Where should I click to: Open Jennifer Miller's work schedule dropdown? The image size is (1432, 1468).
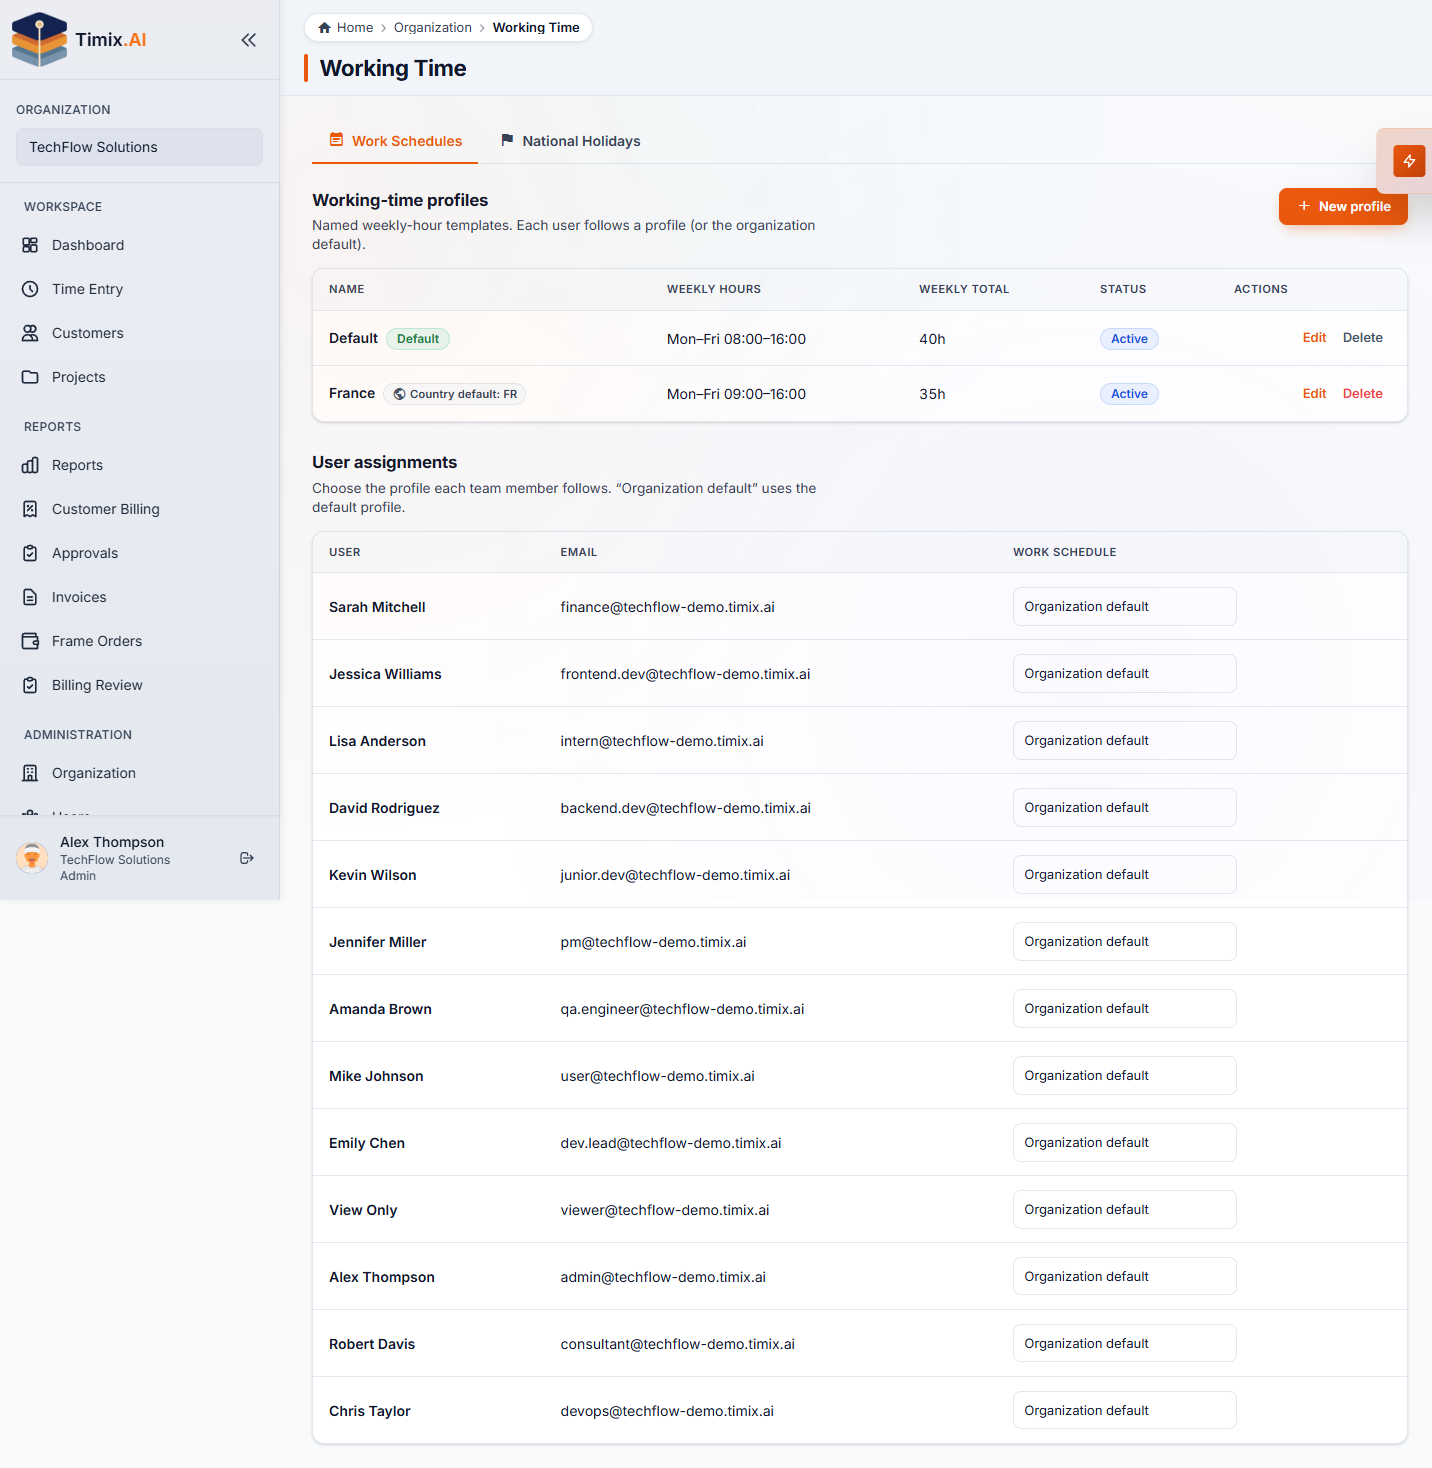point(1125,942)
